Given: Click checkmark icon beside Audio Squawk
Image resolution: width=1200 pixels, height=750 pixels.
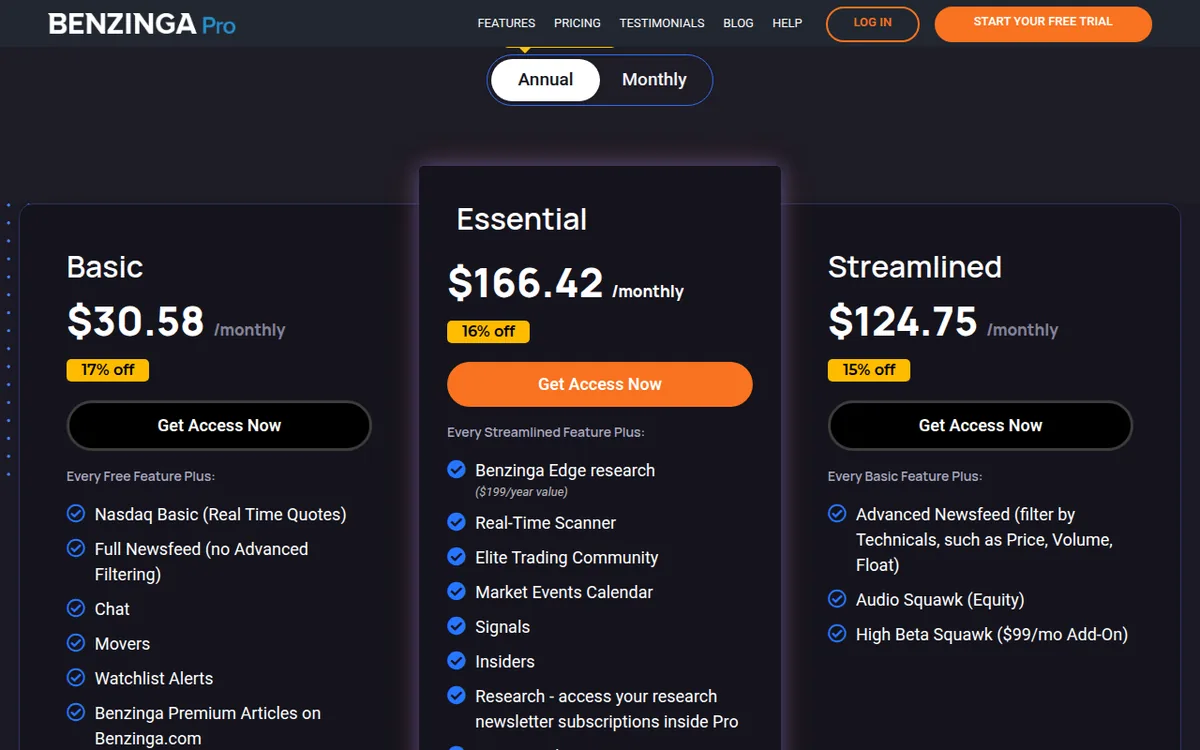Looking at the screenshot, I should [837, 599].
